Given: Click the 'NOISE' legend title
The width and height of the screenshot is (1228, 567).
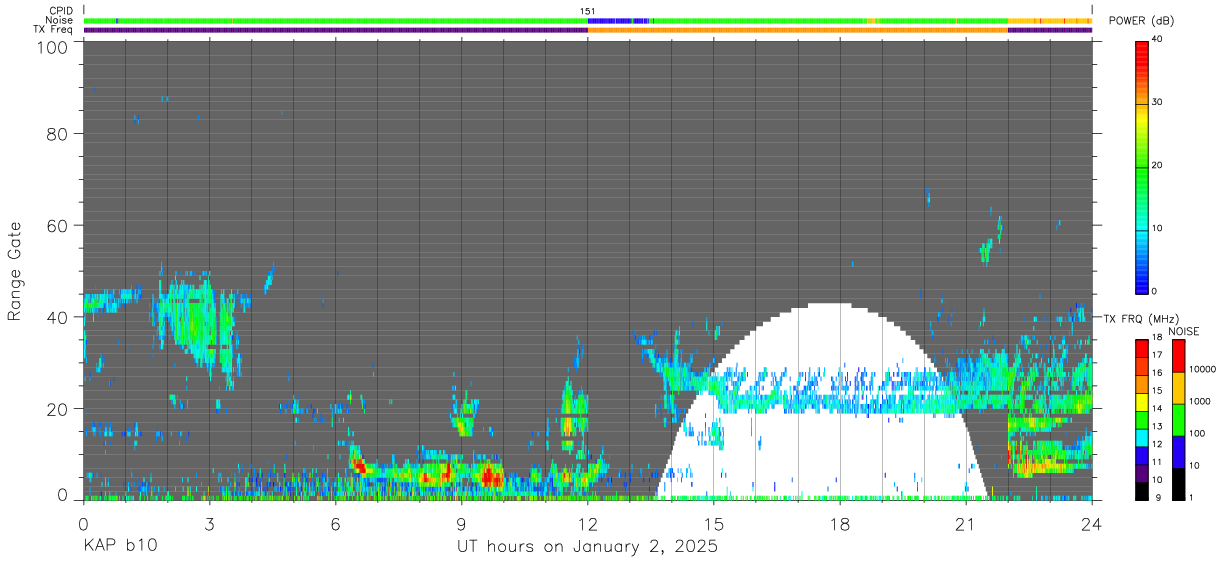Looking at the screenshot, I should tap(1183, 331).
